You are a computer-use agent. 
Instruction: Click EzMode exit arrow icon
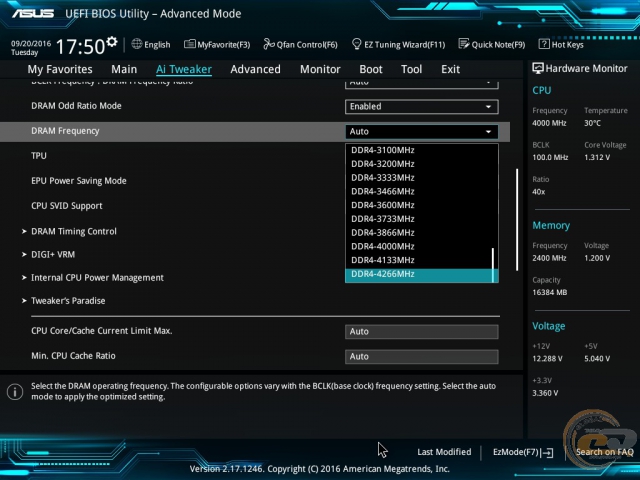point(547,452)
